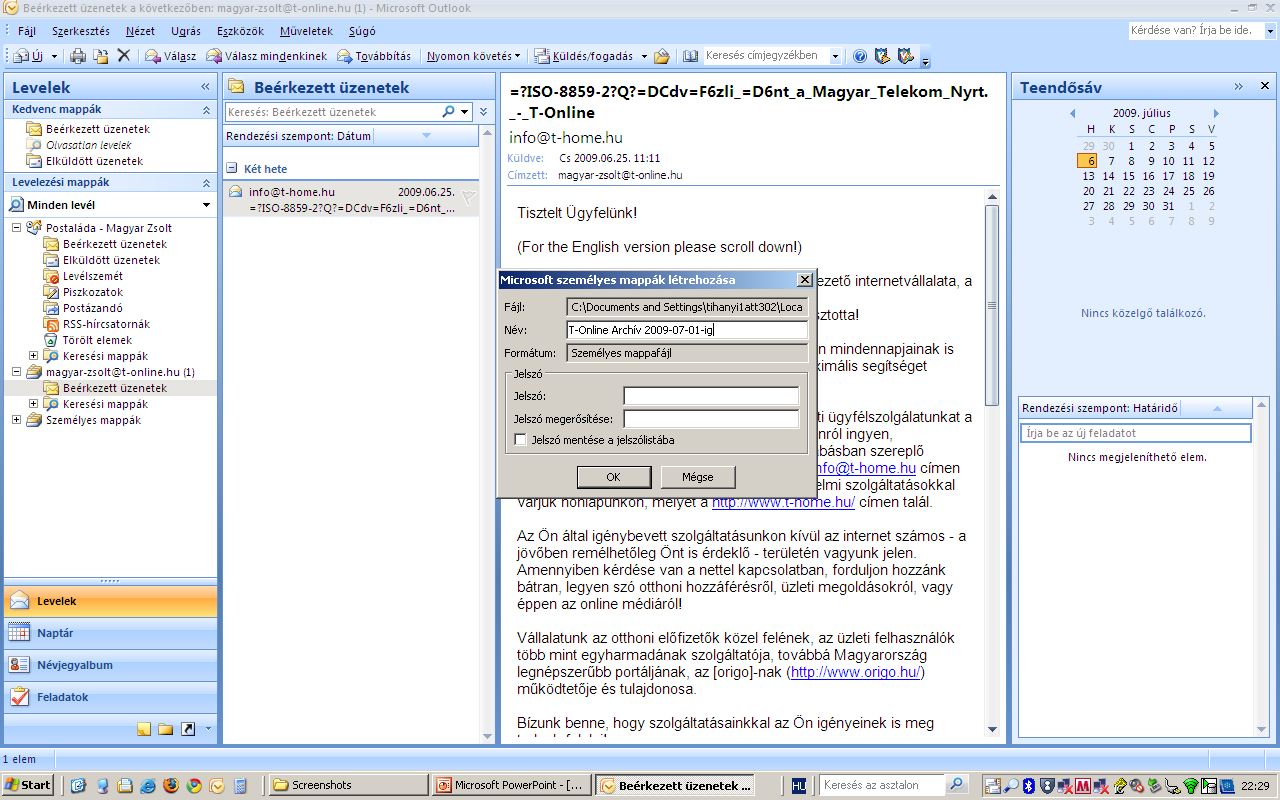Open the http://www.origo.hu/ link
Viewport: 1280px width, 800px height.
pos(856,672)
